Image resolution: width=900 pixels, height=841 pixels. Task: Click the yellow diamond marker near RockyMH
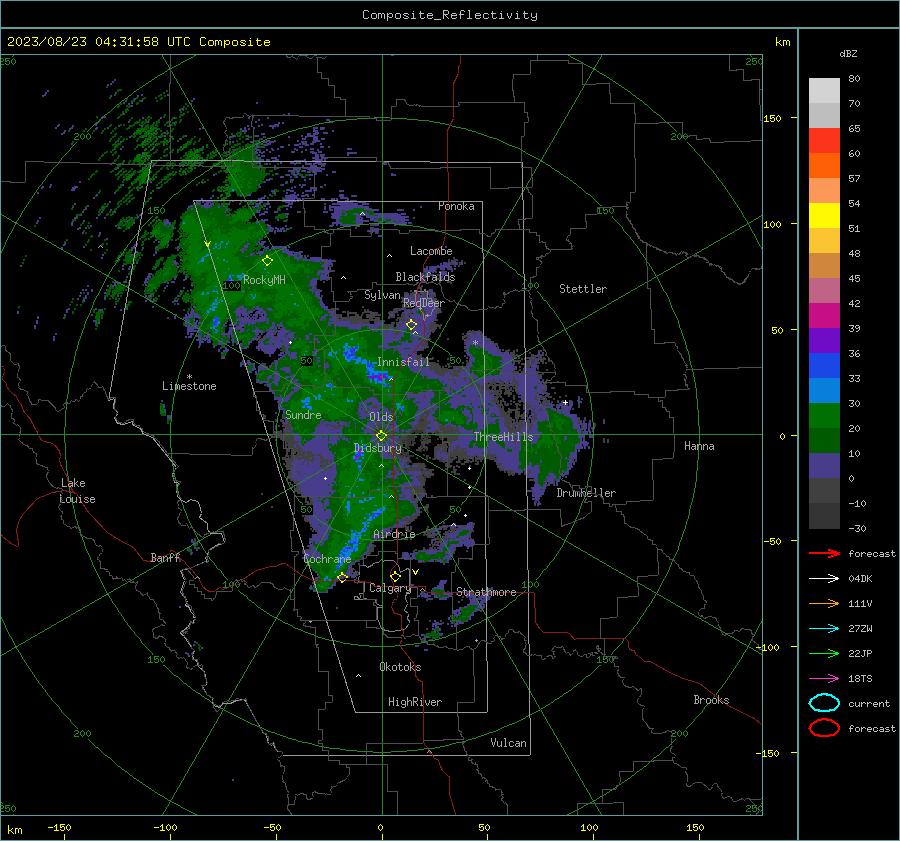(x=267, y=261)
